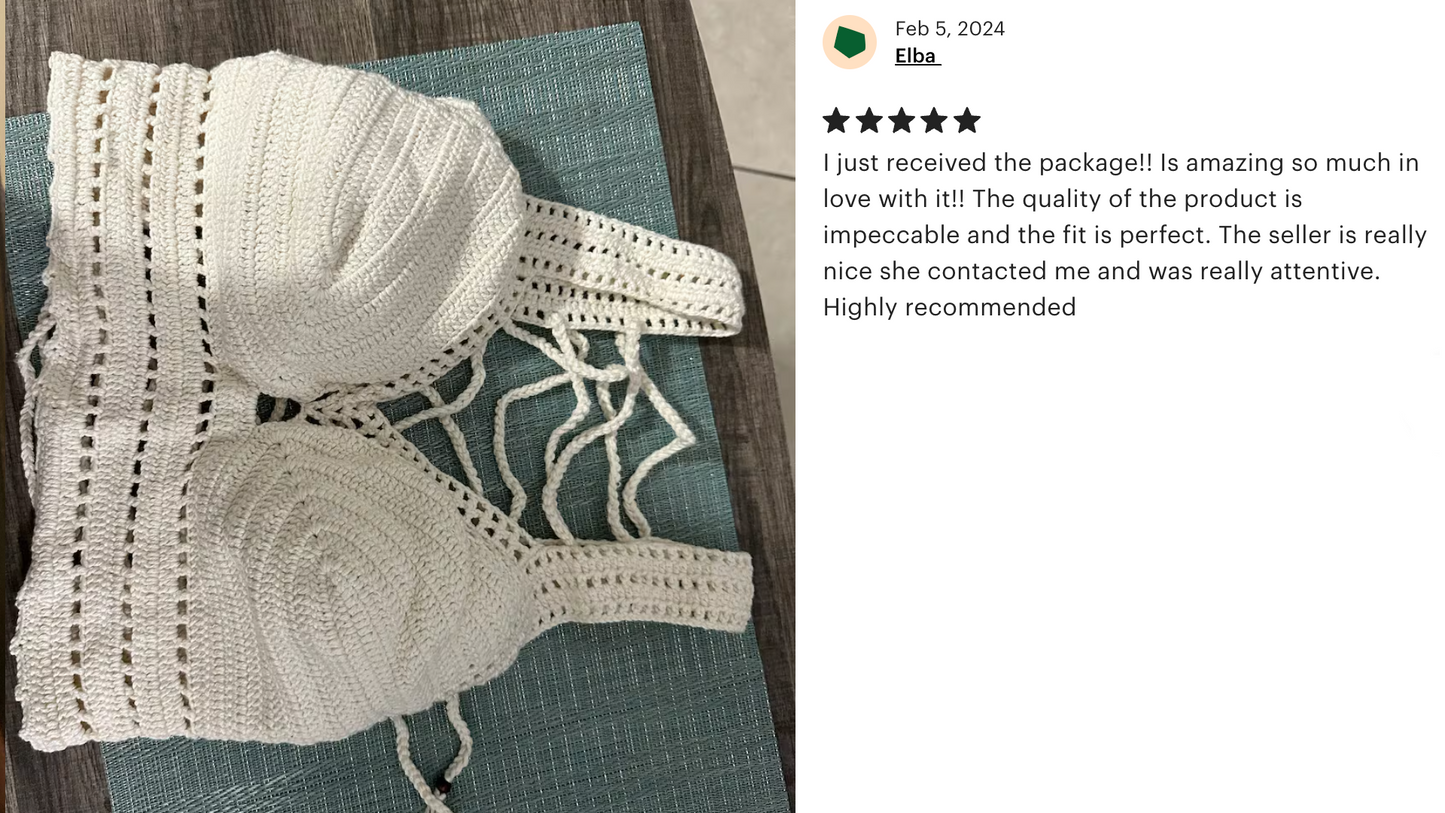Click the Feb 5, 2024 review date
The image size is (1445, 813).
(x=950, y=28)
